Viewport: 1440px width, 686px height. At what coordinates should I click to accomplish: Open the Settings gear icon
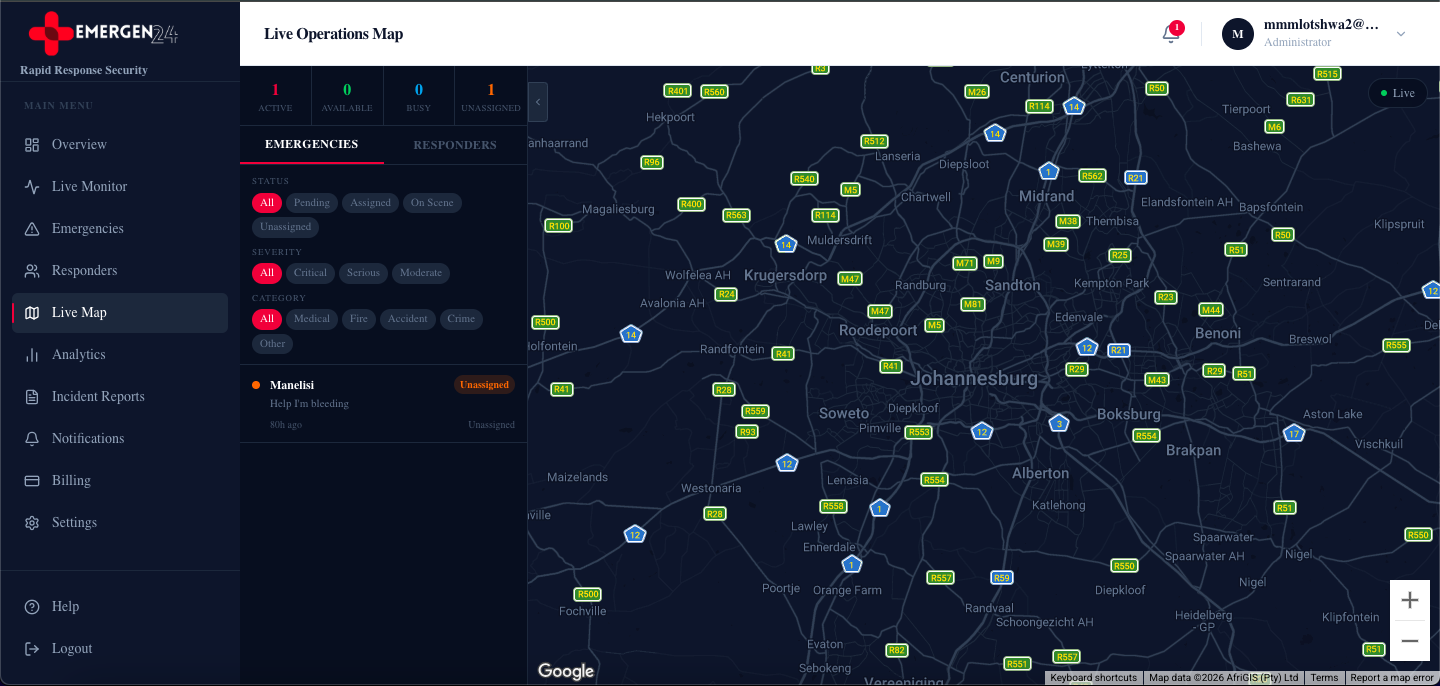tap(33, 522)
